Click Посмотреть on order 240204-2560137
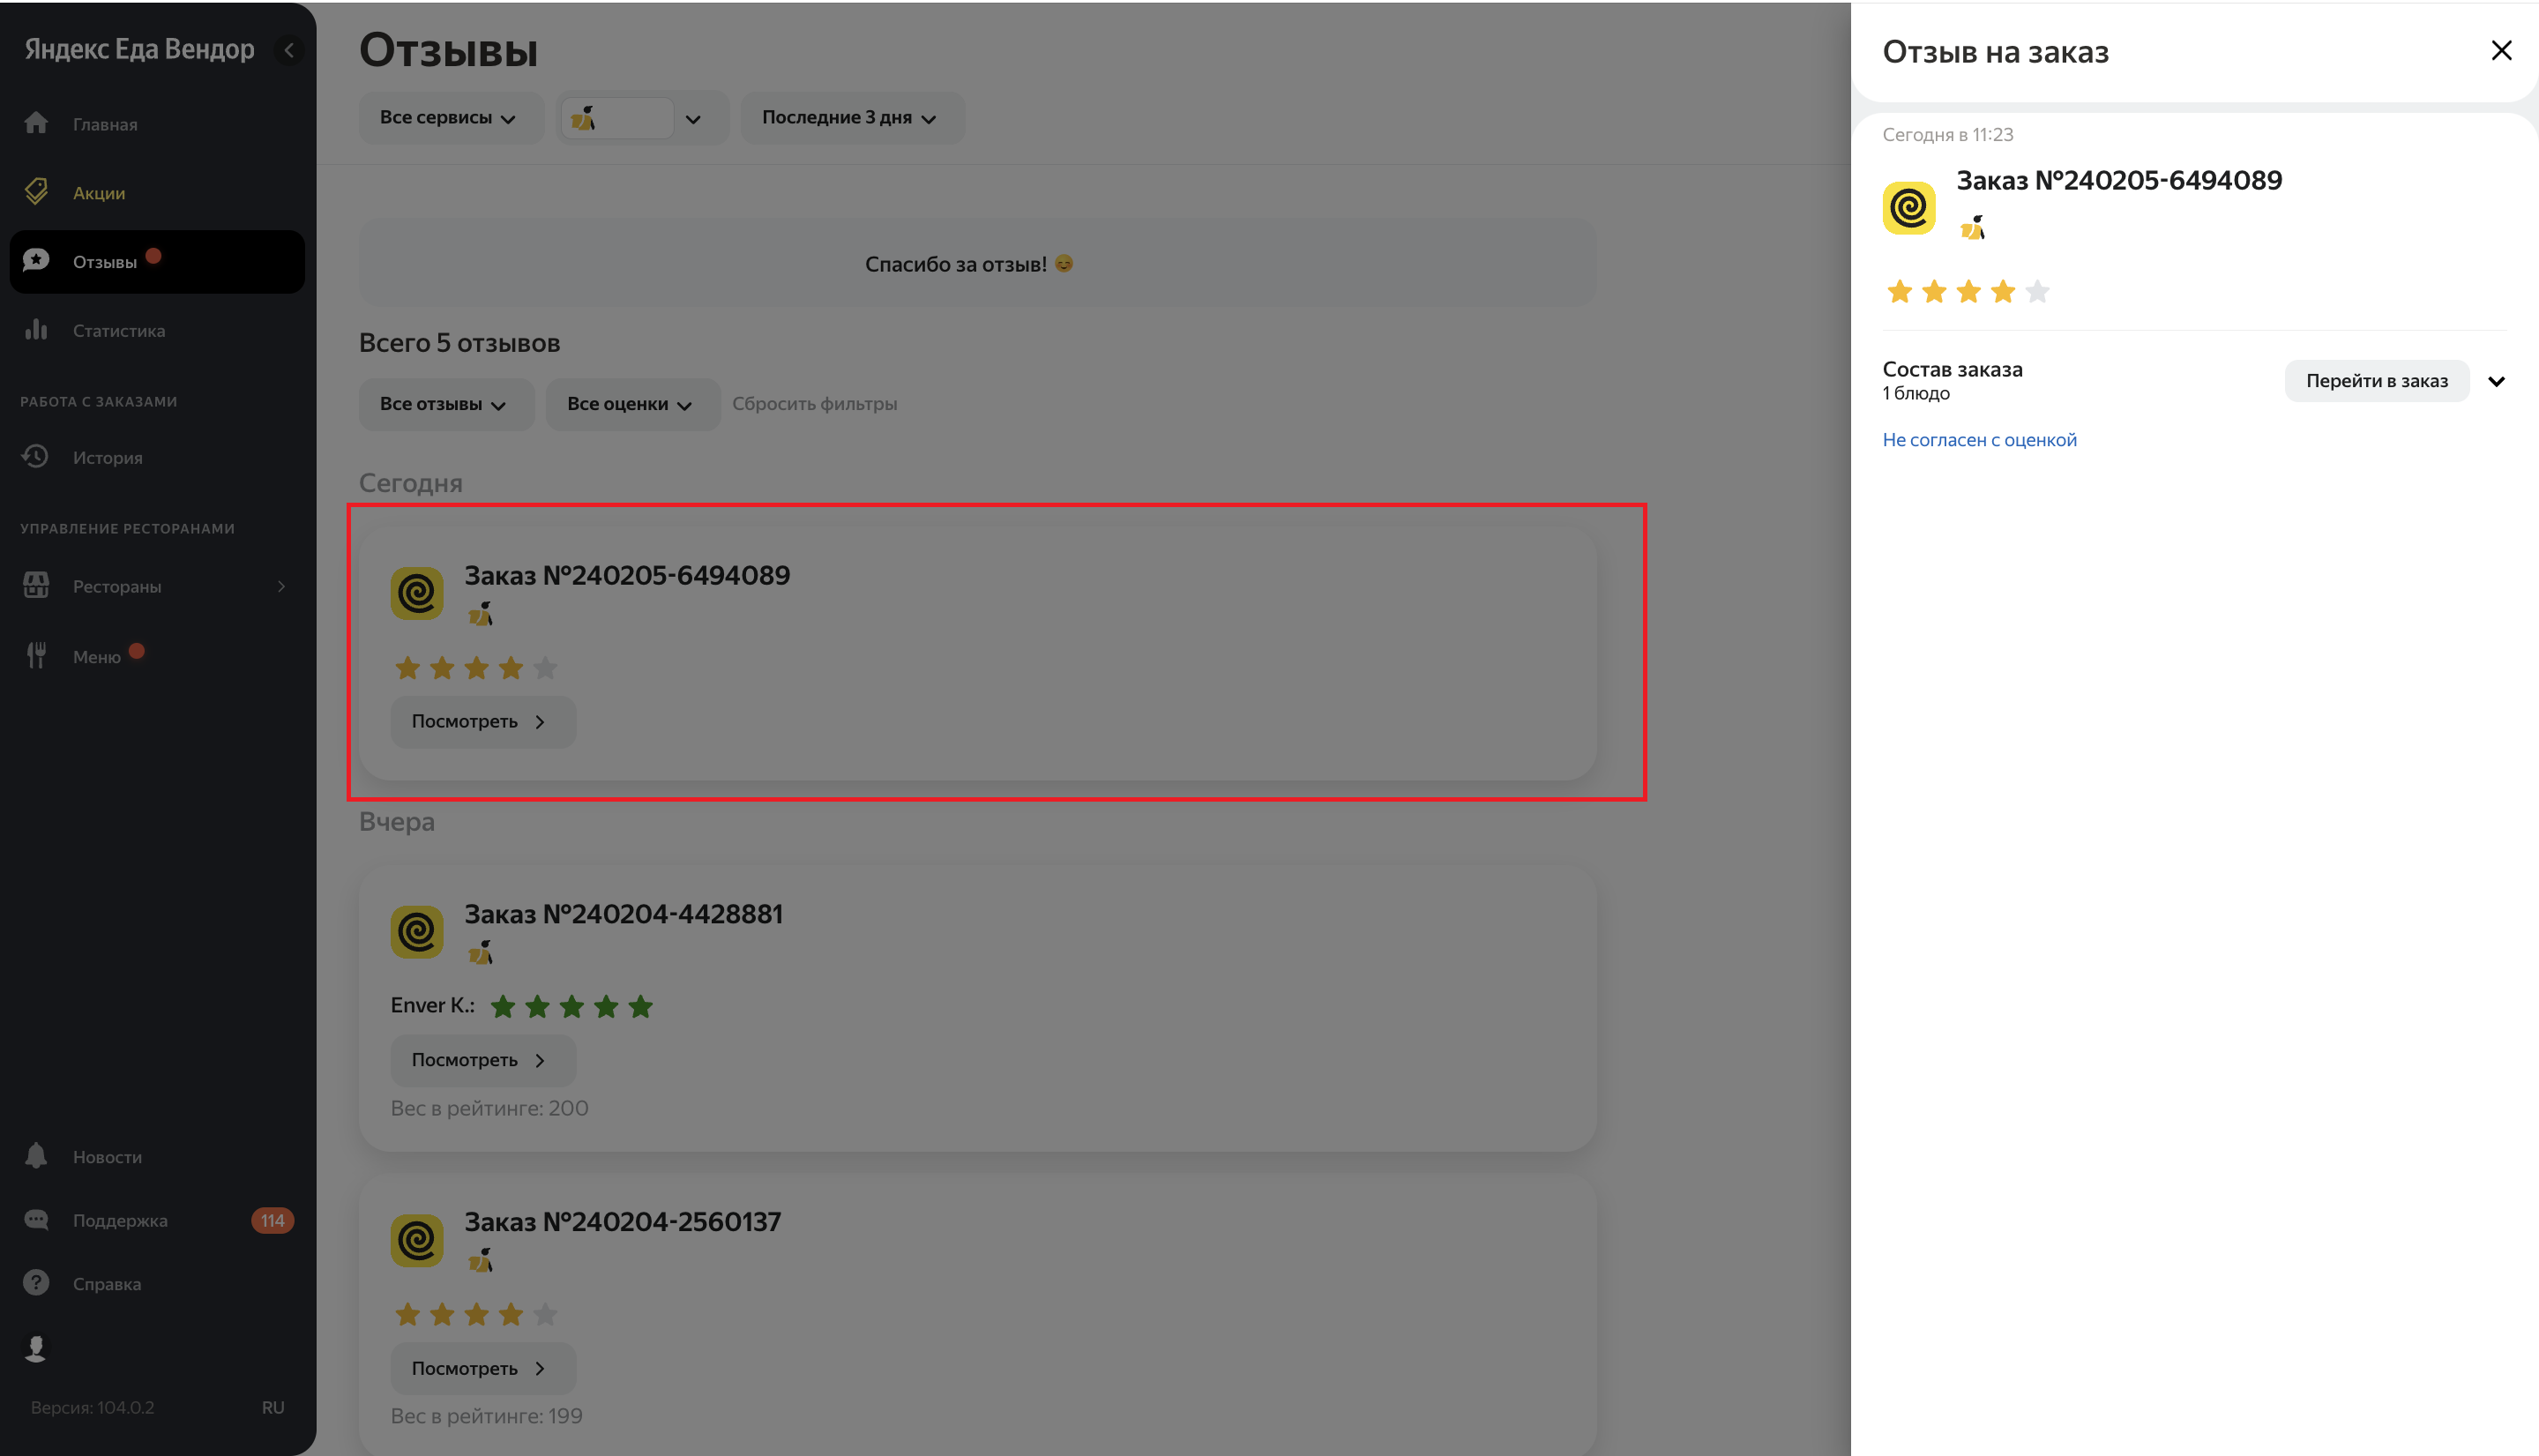This screenshot has height=1456, width=2539. (x=483, y=1368)
